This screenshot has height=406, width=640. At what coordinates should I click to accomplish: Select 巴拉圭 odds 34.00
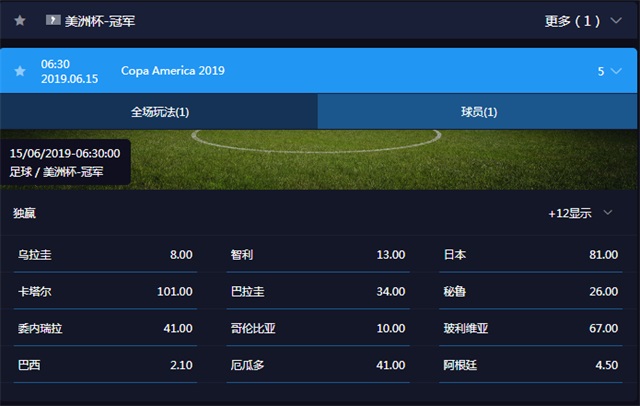coord(318,292)
